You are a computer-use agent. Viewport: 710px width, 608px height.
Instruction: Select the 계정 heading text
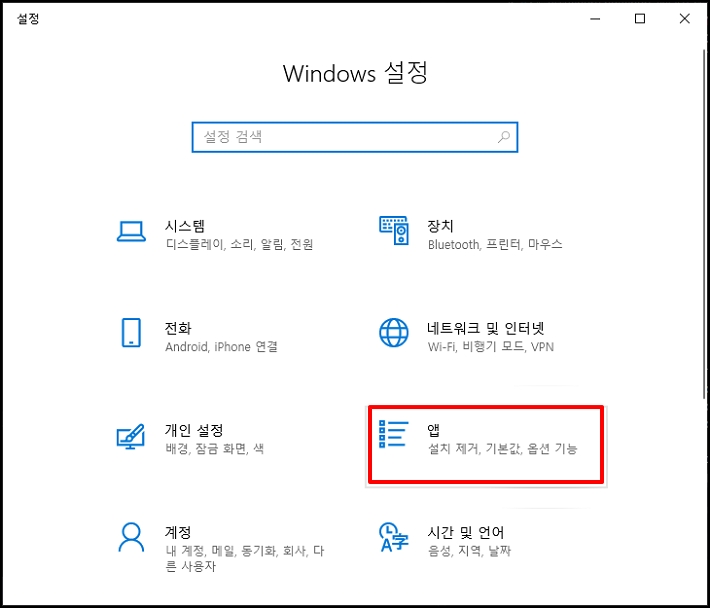178,532
